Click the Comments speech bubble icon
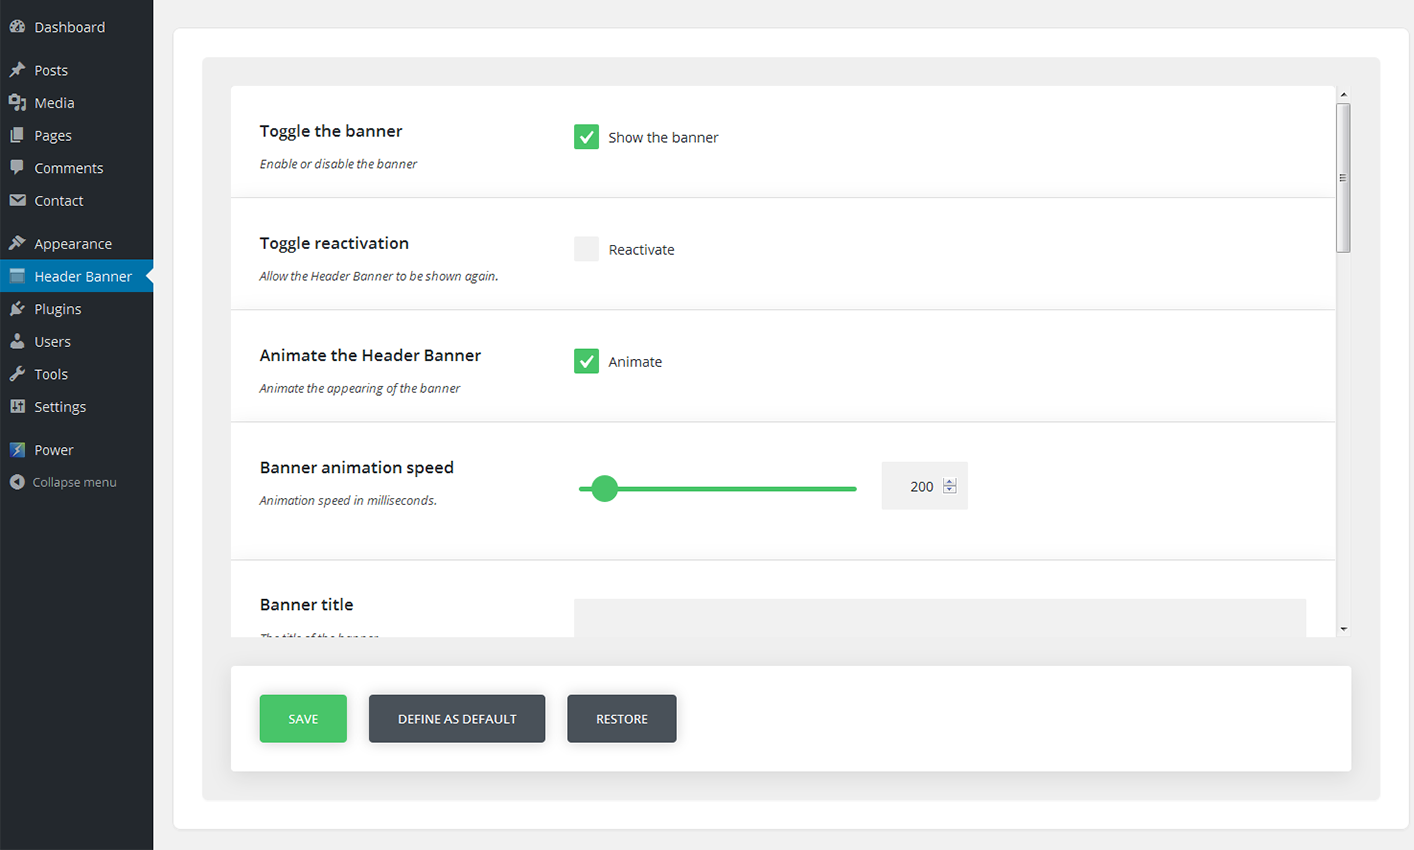Screen dimensions: 1414x850 [17, 167]
